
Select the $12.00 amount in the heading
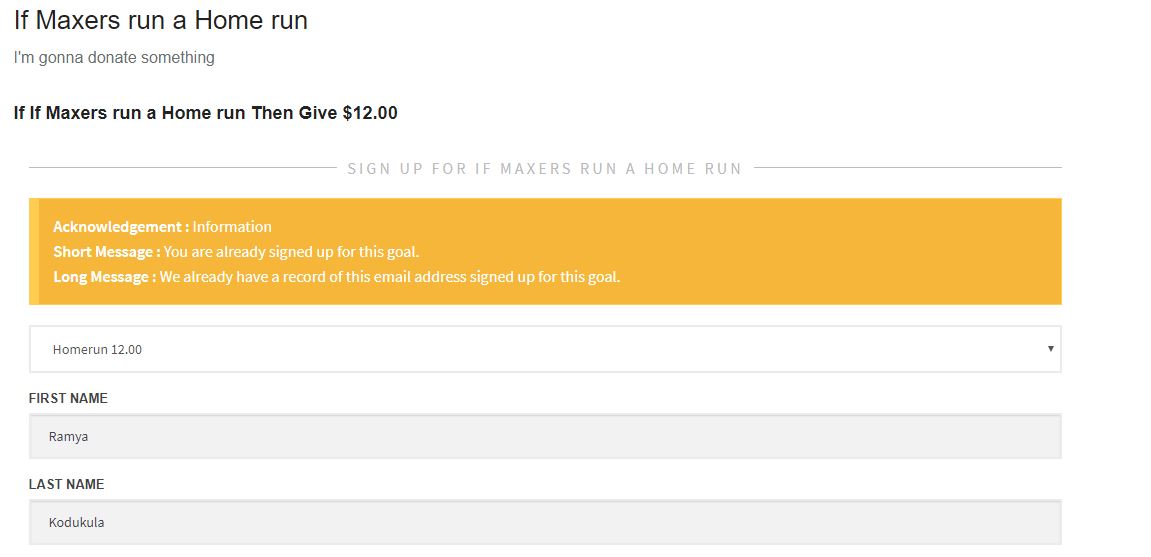pyautogui.click(x=370, y=113)
